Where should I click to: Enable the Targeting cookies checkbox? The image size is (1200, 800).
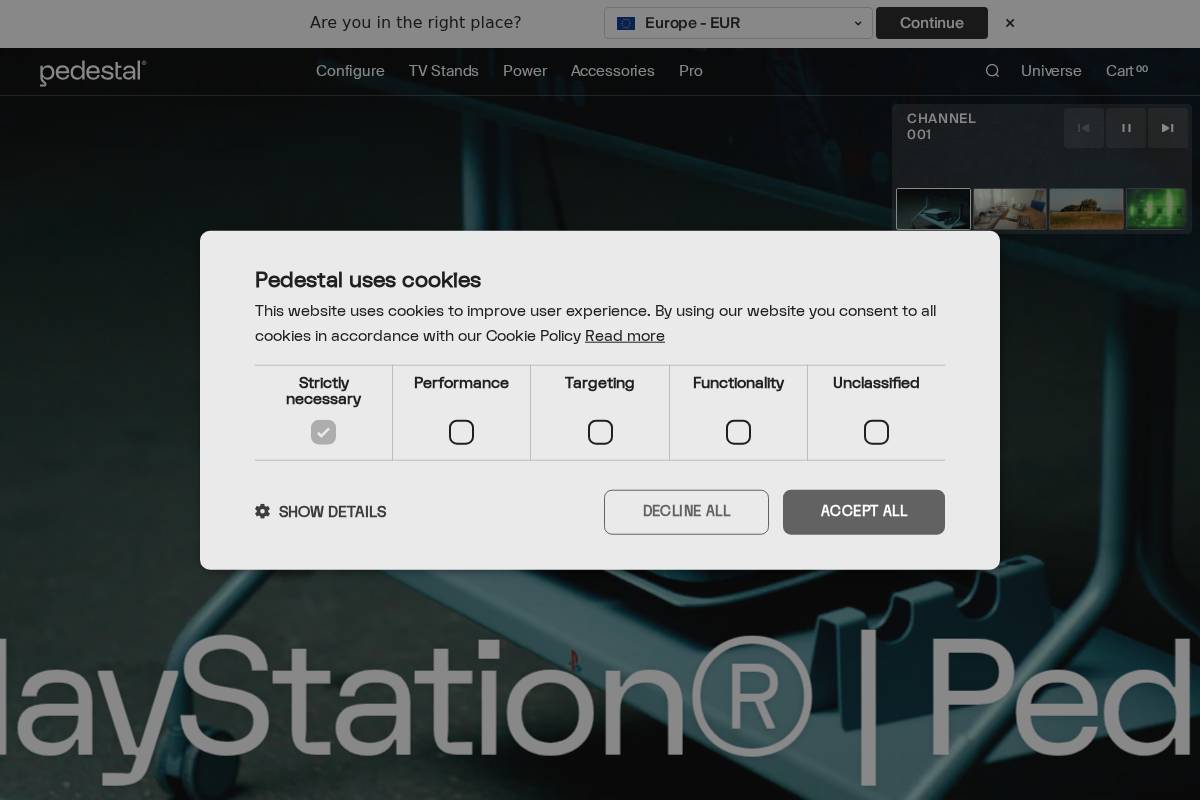click(600, 432)
